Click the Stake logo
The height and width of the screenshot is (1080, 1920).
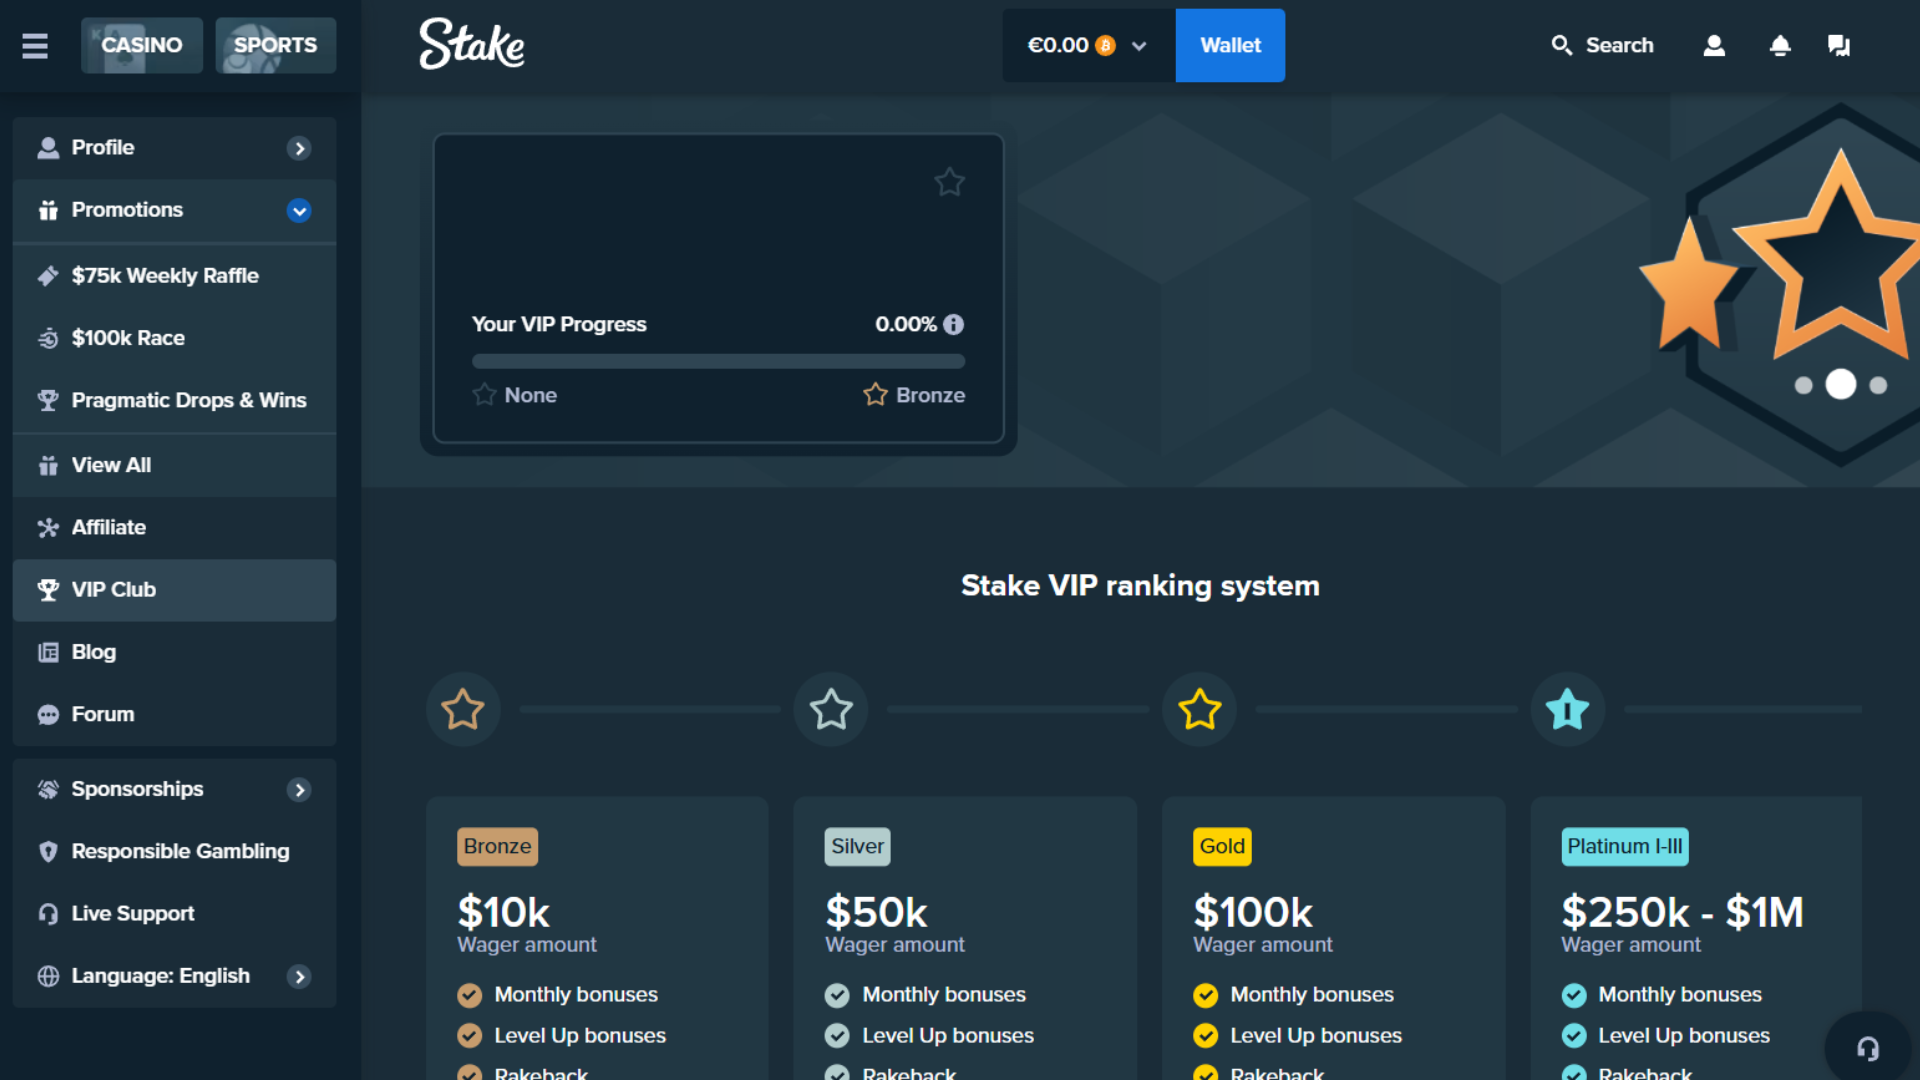pos(471,45)
